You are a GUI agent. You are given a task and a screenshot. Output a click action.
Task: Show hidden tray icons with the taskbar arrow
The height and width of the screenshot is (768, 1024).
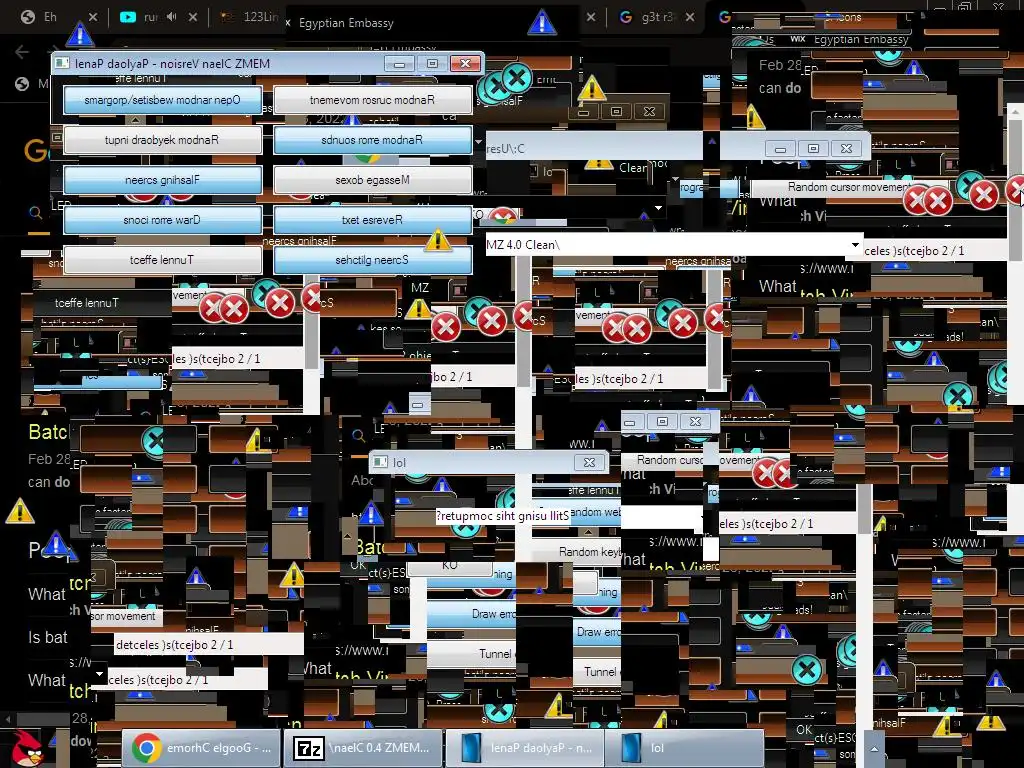[x=874, y=748]
